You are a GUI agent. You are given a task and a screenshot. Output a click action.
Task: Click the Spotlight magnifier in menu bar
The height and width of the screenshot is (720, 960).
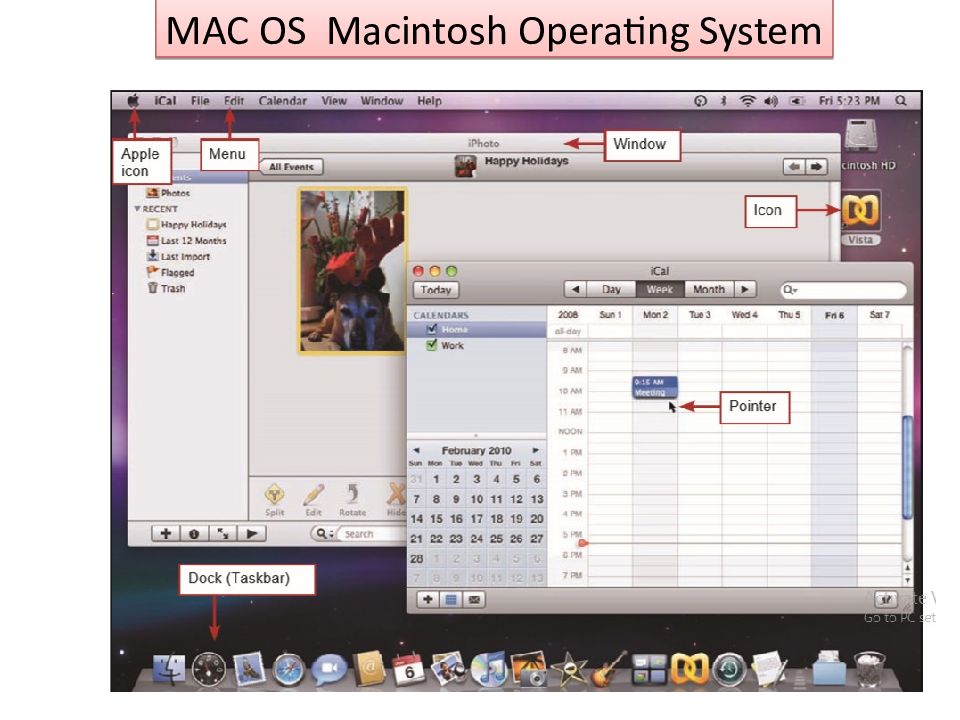pos(901,101)
